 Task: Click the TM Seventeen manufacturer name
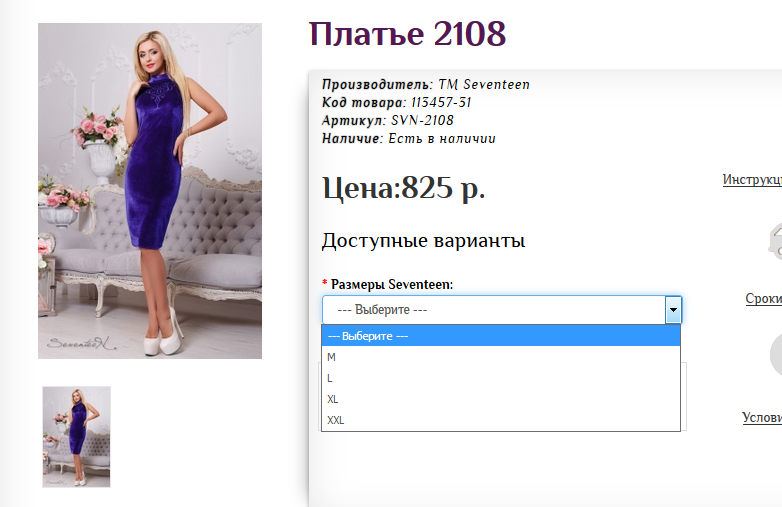click(483, 85)
